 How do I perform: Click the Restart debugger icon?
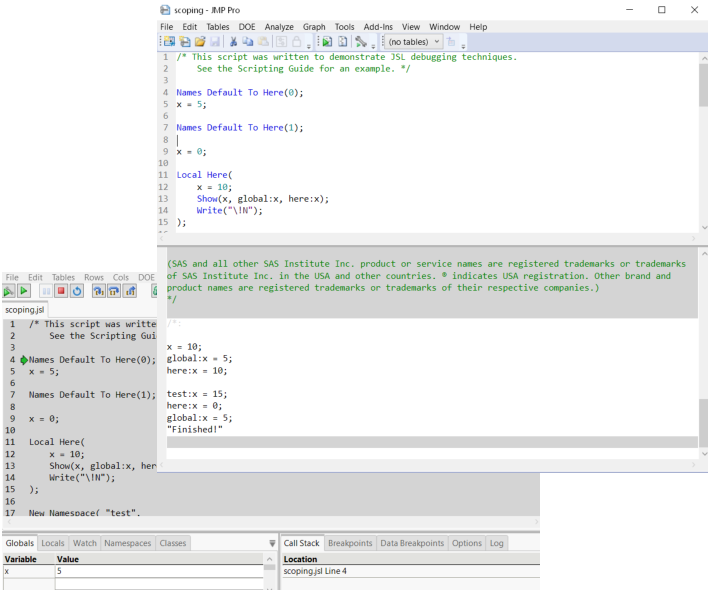pos(77,291)
